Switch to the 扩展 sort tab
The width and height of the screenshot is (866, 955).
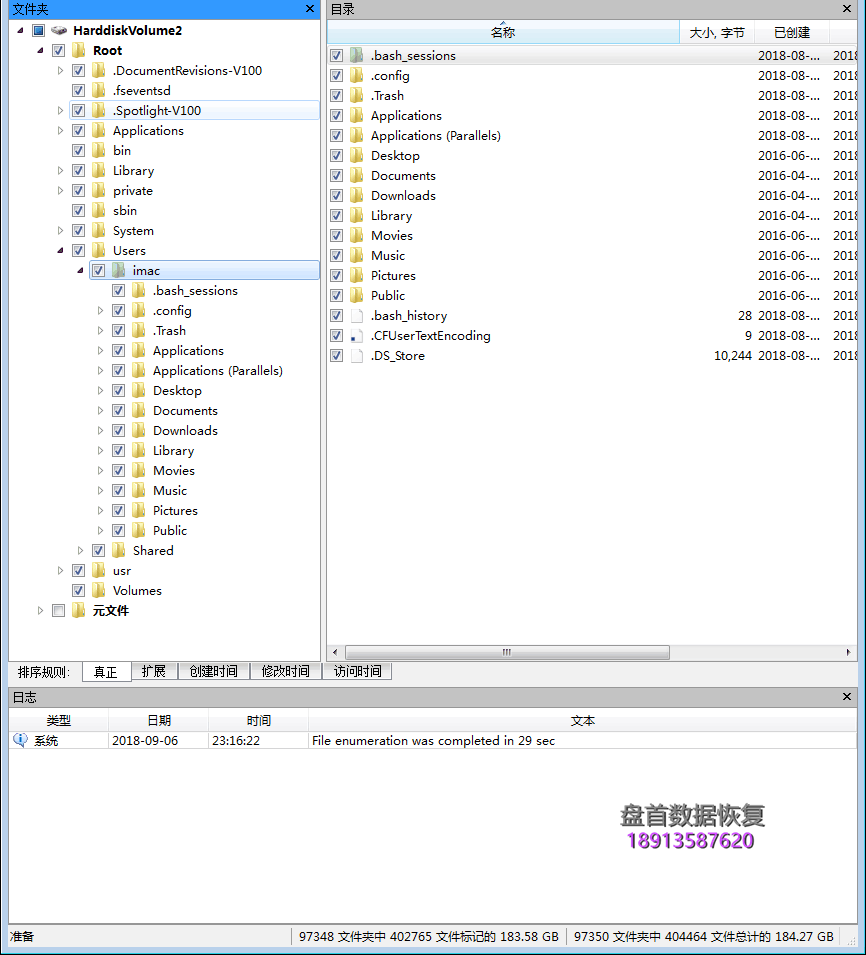pos(154,671)
